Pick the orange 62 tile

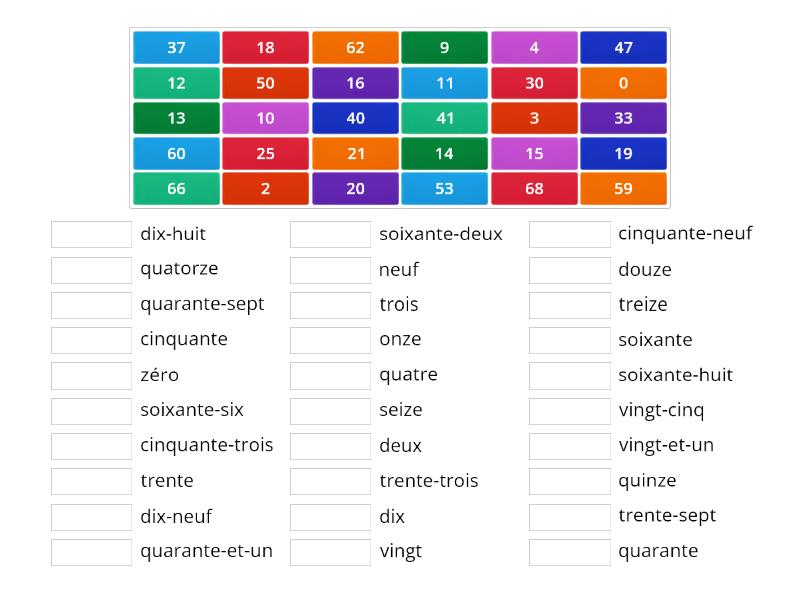point(355,47)
